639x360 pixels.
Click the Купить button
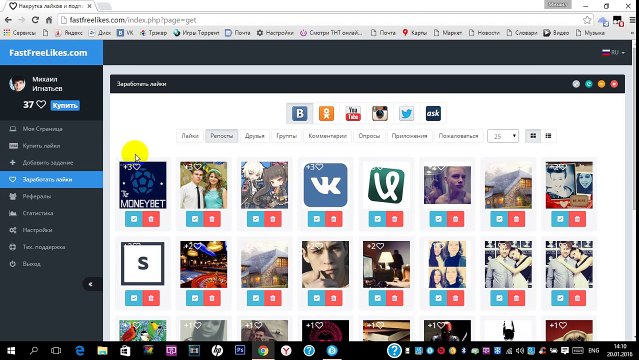click(65, 105)
